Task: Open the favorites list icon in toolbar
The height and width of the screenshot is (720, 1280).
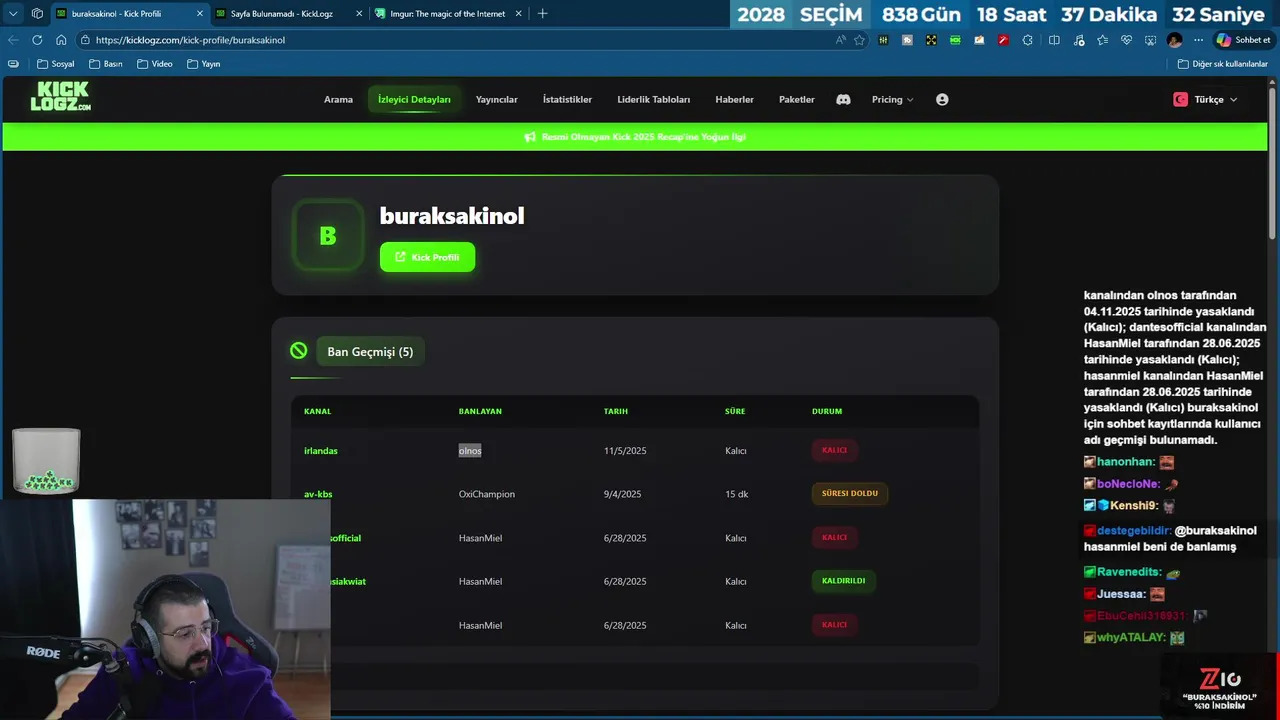Action: [x=1102, y=40]
